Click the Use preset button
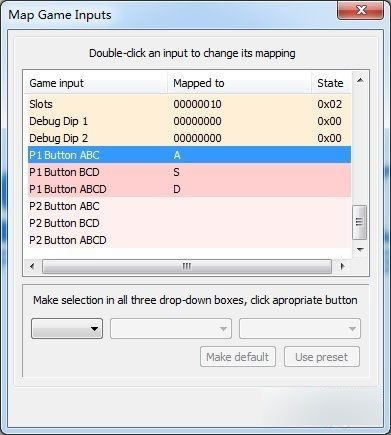The width and height of the screenshot is (391, 435). [x=322, y=357]
